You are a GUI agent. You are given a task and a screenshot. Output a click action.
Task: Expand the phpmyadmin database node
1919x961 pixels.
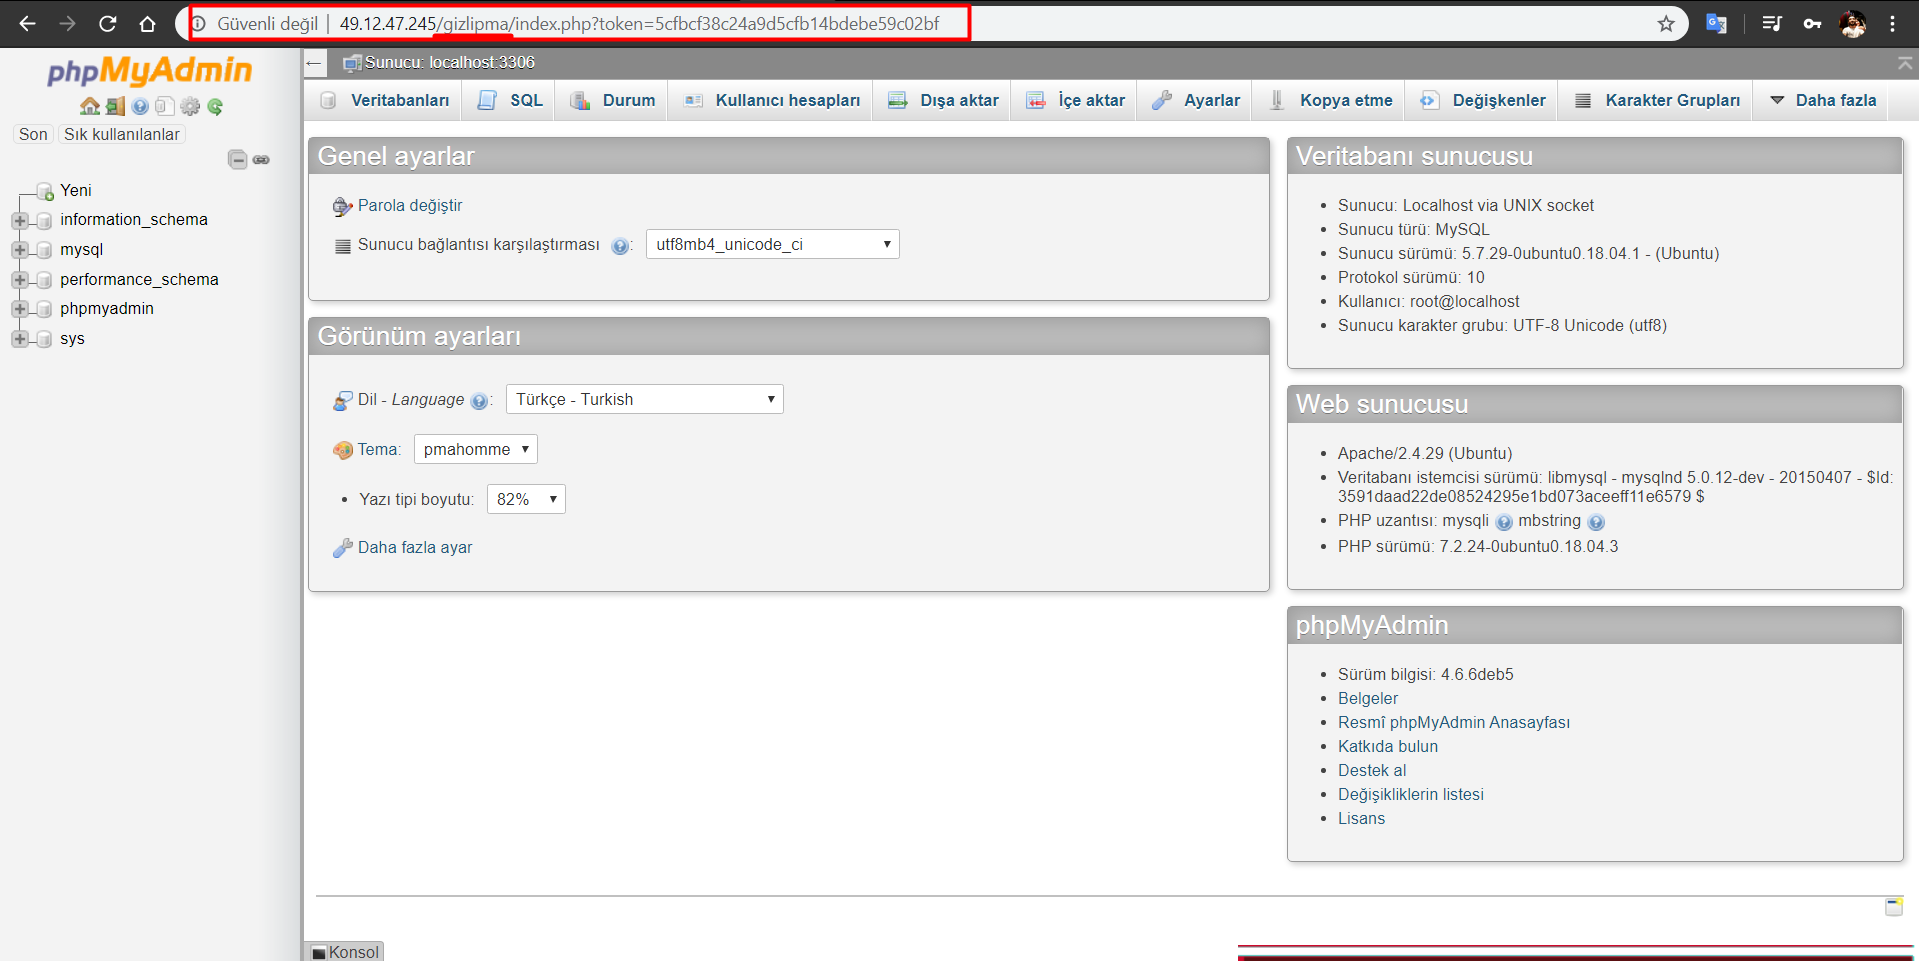pos(19,309)
